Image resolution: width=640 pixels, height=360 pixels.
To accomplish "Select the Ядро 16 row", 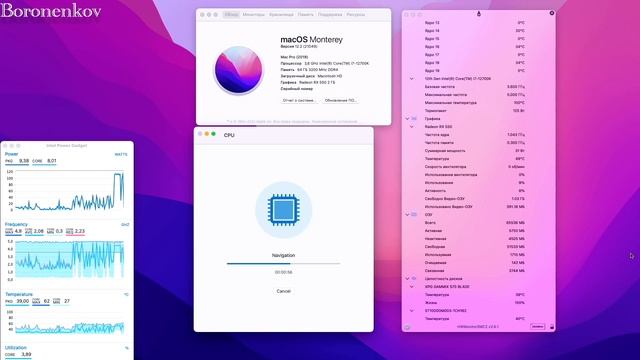I will pos(475,47).
